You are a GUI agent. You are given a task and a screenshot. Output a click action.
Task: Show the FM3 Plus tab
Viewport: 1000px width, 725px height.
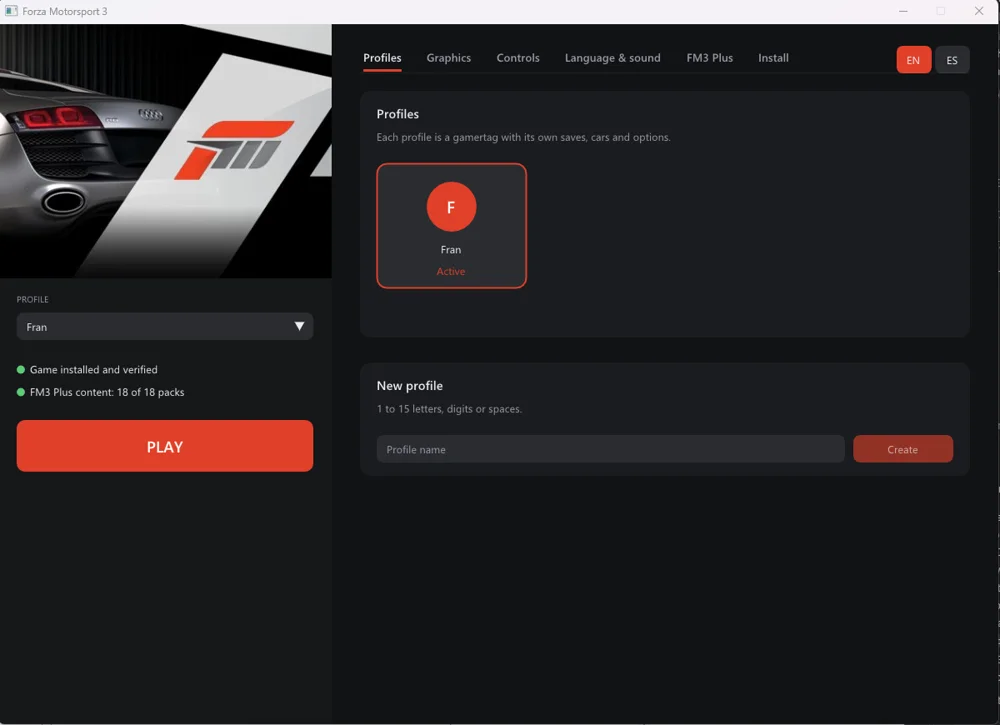(709, 58)
